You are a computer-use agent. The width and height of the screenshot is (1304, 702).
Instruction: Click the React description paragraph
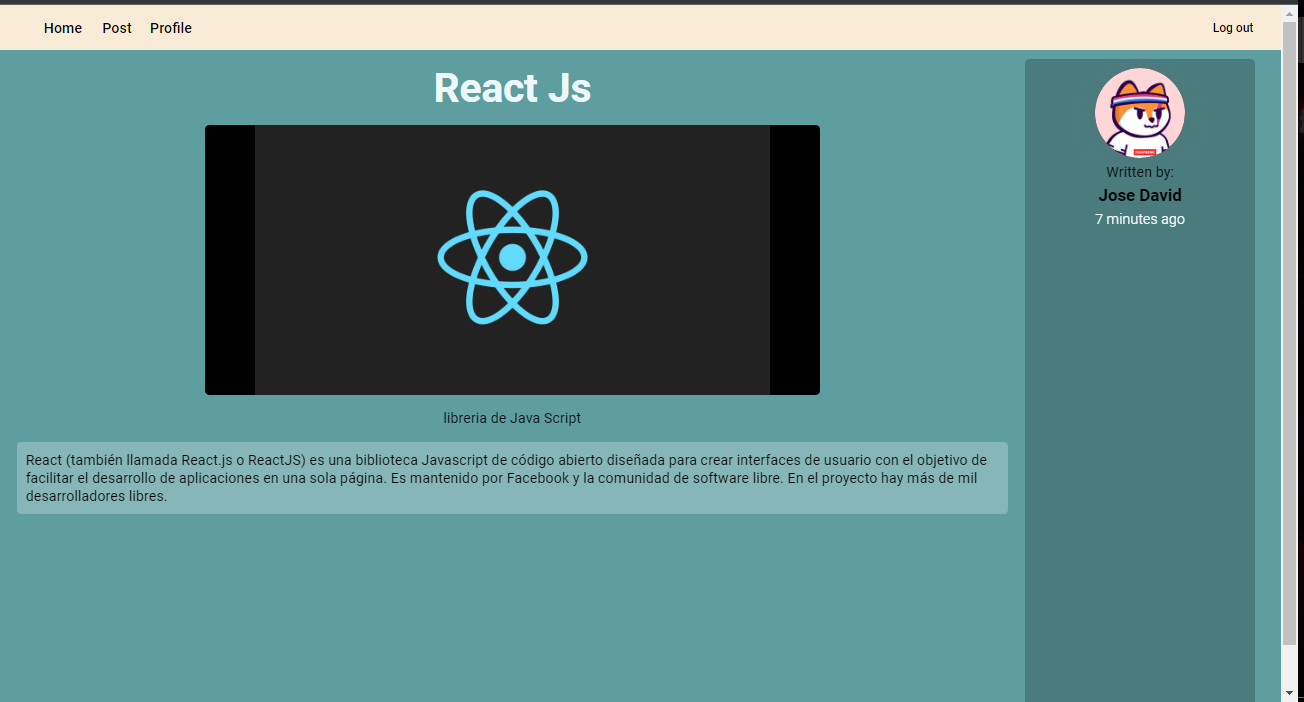[x=512, y=478]
